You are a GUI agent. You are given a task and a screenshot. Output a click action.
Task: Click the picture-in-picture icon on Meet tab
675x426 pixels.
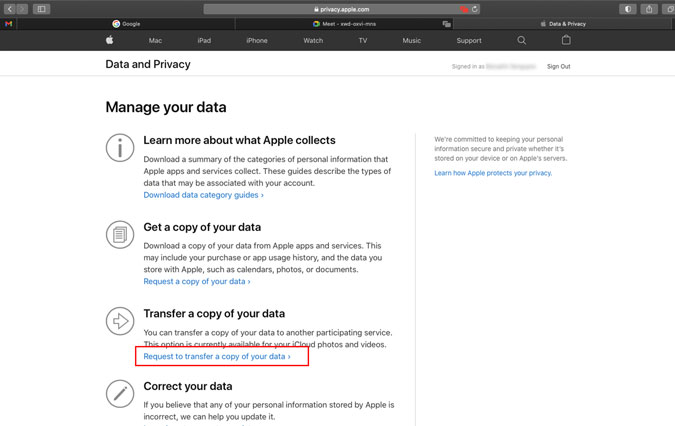(x=446, y=24)
